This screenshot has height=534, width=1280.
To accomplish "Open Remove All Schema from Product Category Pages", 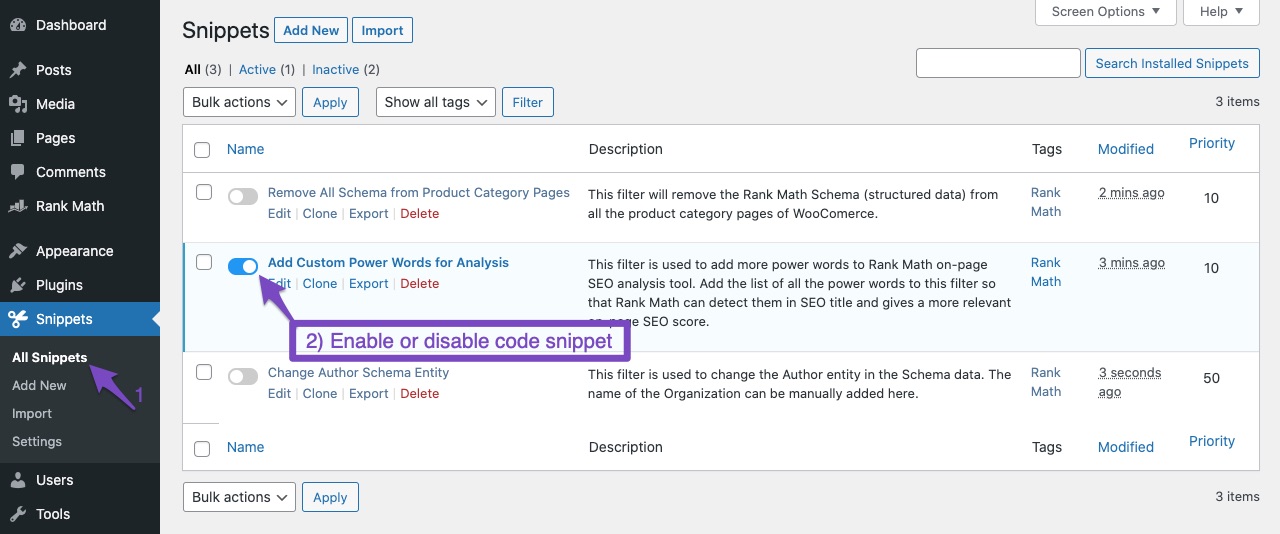I will [x=419, y=193].
